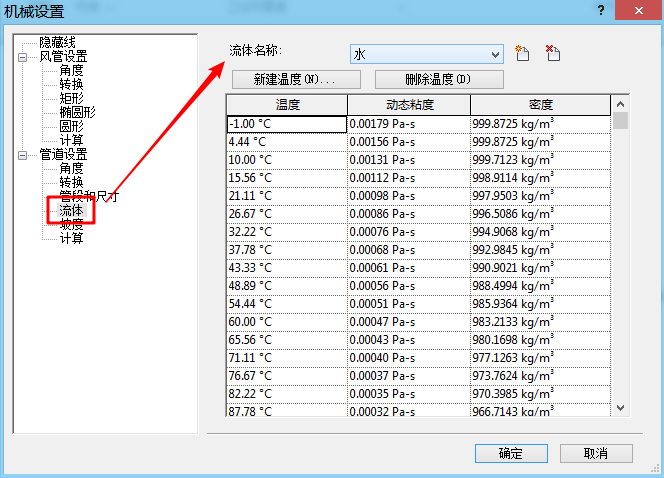Click the 998.9114 kg/m³ density cell
This screenshot has width=664, height=478.
point(540,178)
